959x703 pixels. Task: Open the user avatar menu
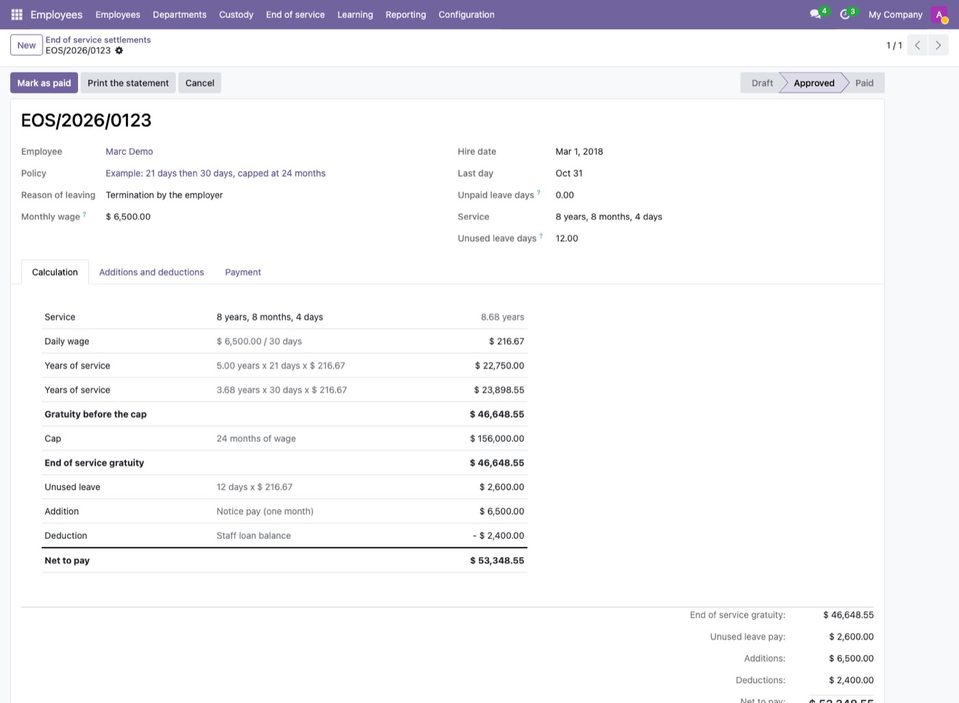939,15
